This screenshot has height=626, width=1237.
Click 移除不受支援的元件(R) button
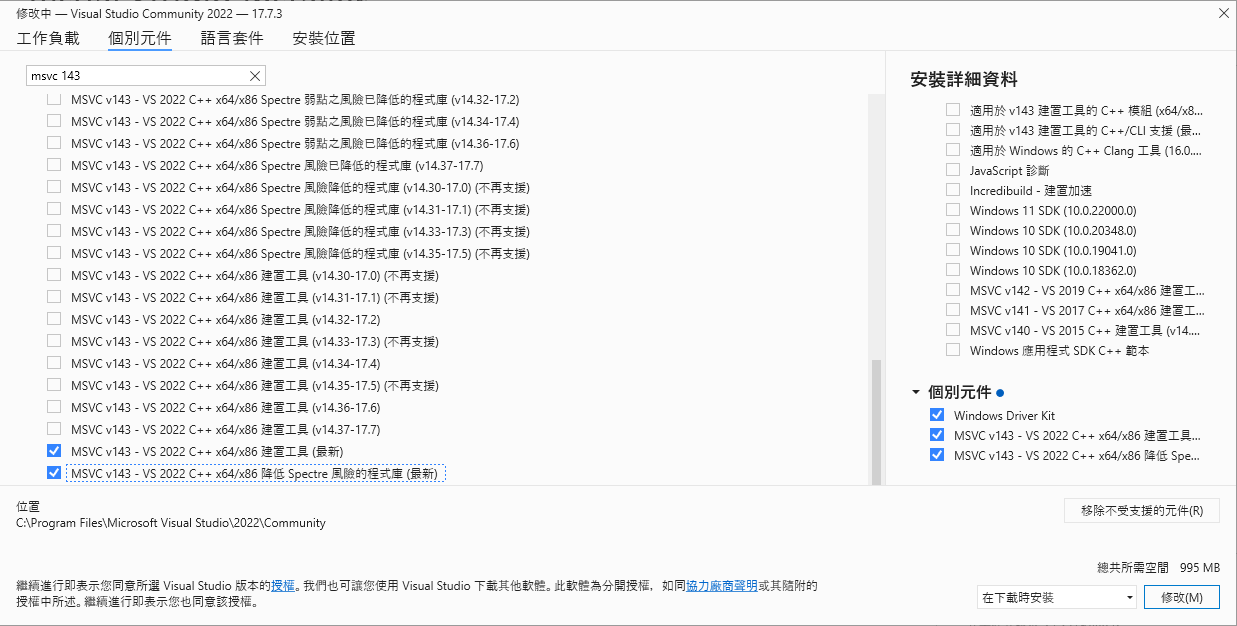click(1142, 510)
